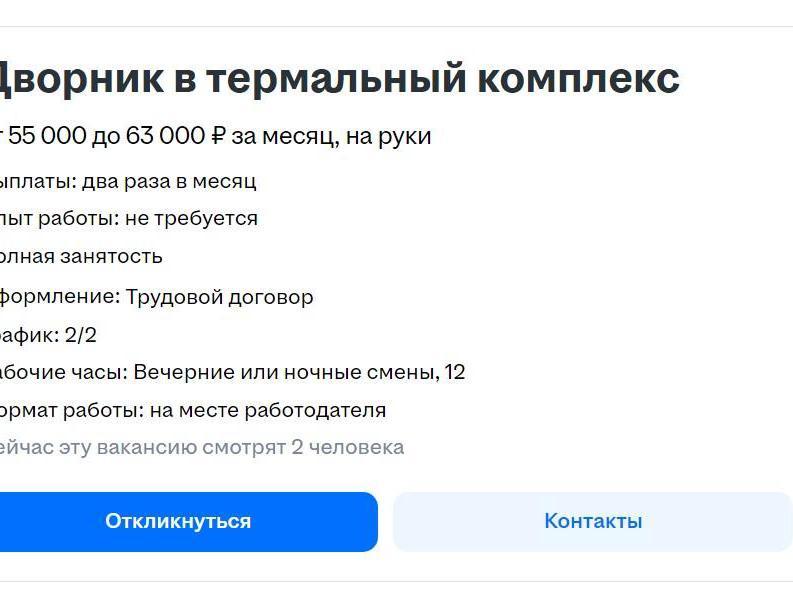793x595 pixels.
Task: Click the Оформление label
Action: (58, 297)
